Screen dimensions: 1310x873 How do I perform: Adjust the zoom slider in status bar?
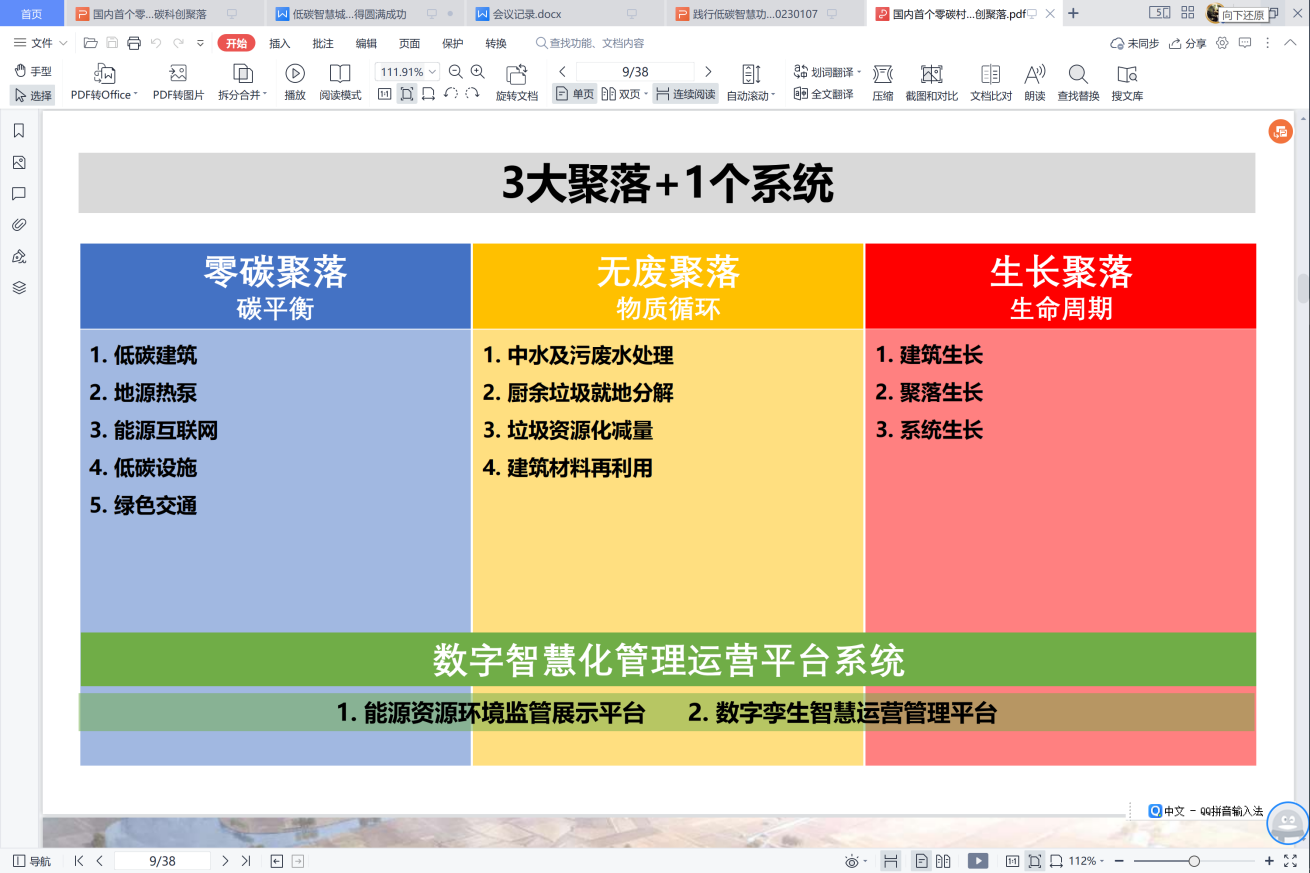point(1194,861)
